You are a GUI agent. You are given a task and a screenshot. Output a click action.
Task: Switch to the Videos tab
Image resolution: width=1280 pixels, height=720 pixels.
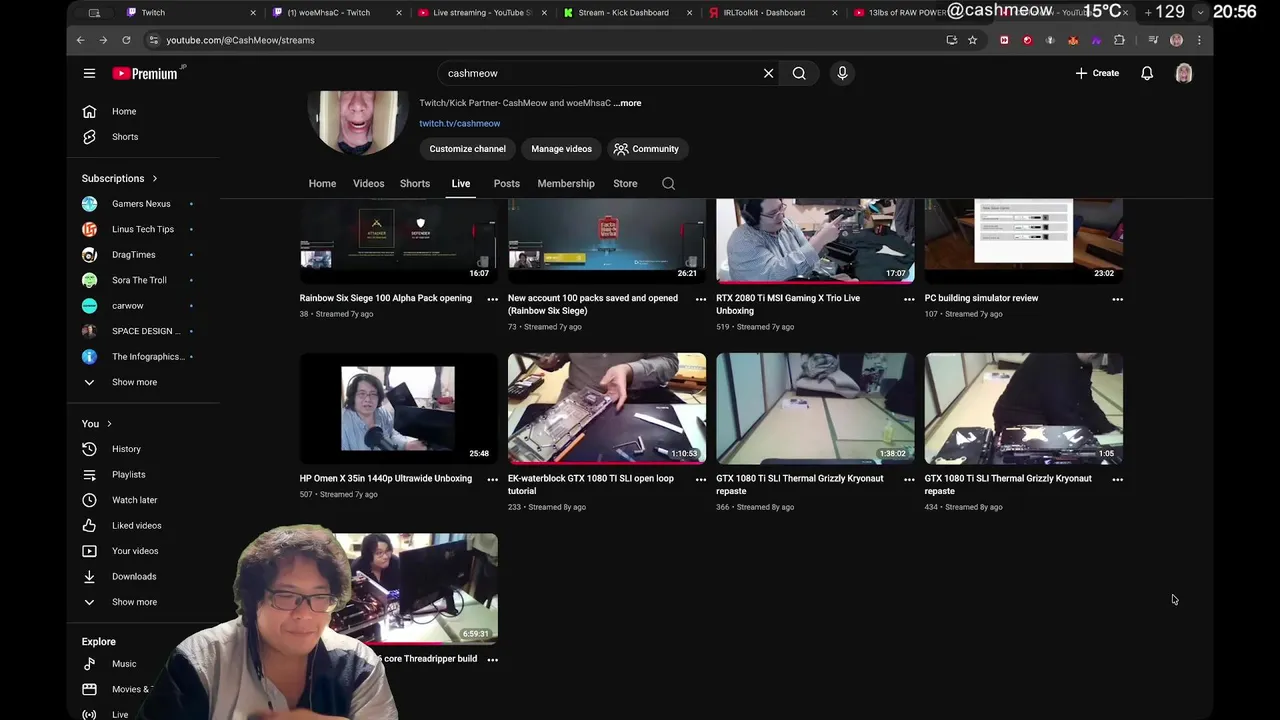click(368, 184)
